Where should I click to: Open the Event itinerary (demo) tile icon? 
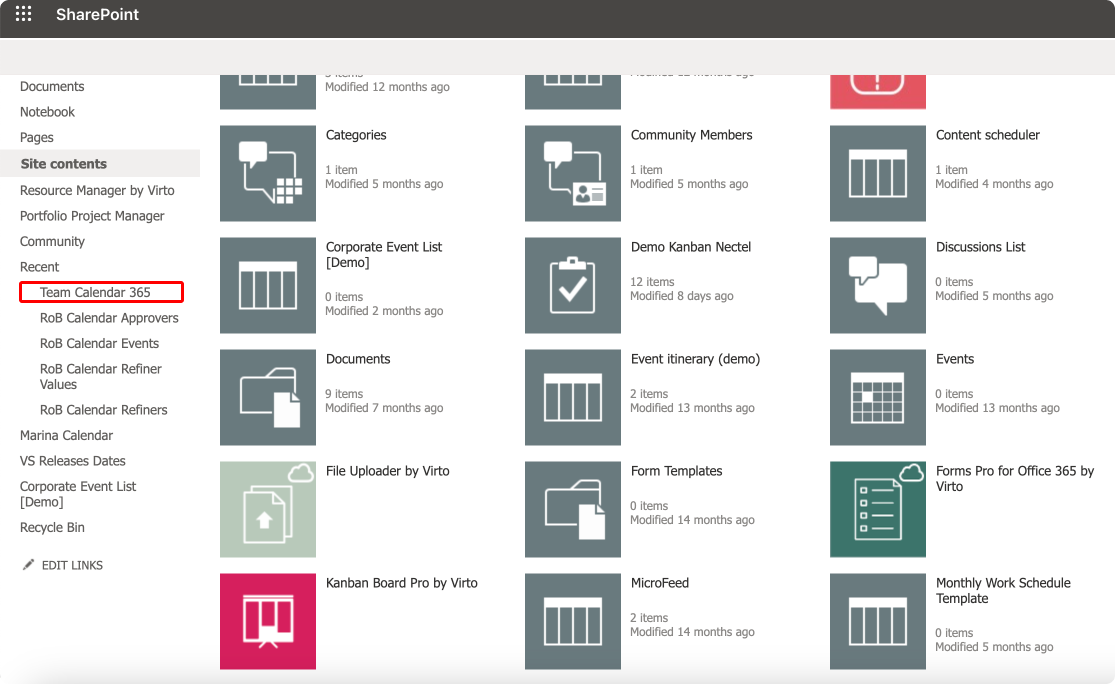tap(573, 397)
